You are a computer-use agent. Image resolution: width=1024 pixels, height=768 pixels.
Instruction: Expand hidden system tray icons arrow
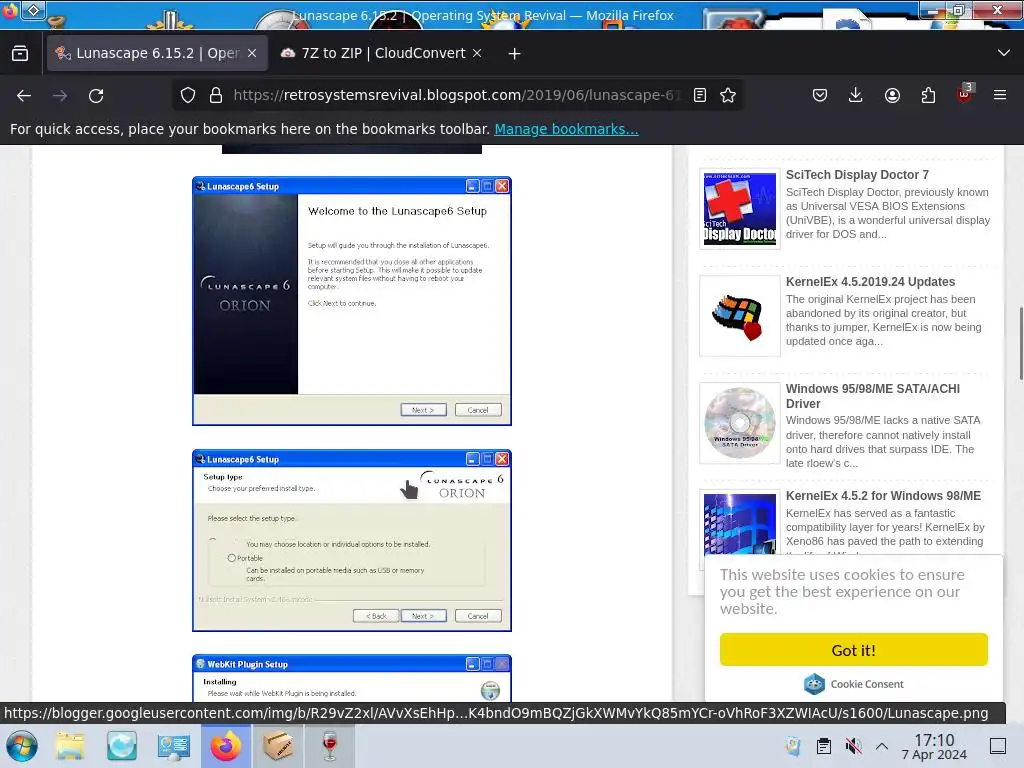click(x=882, y=746)
